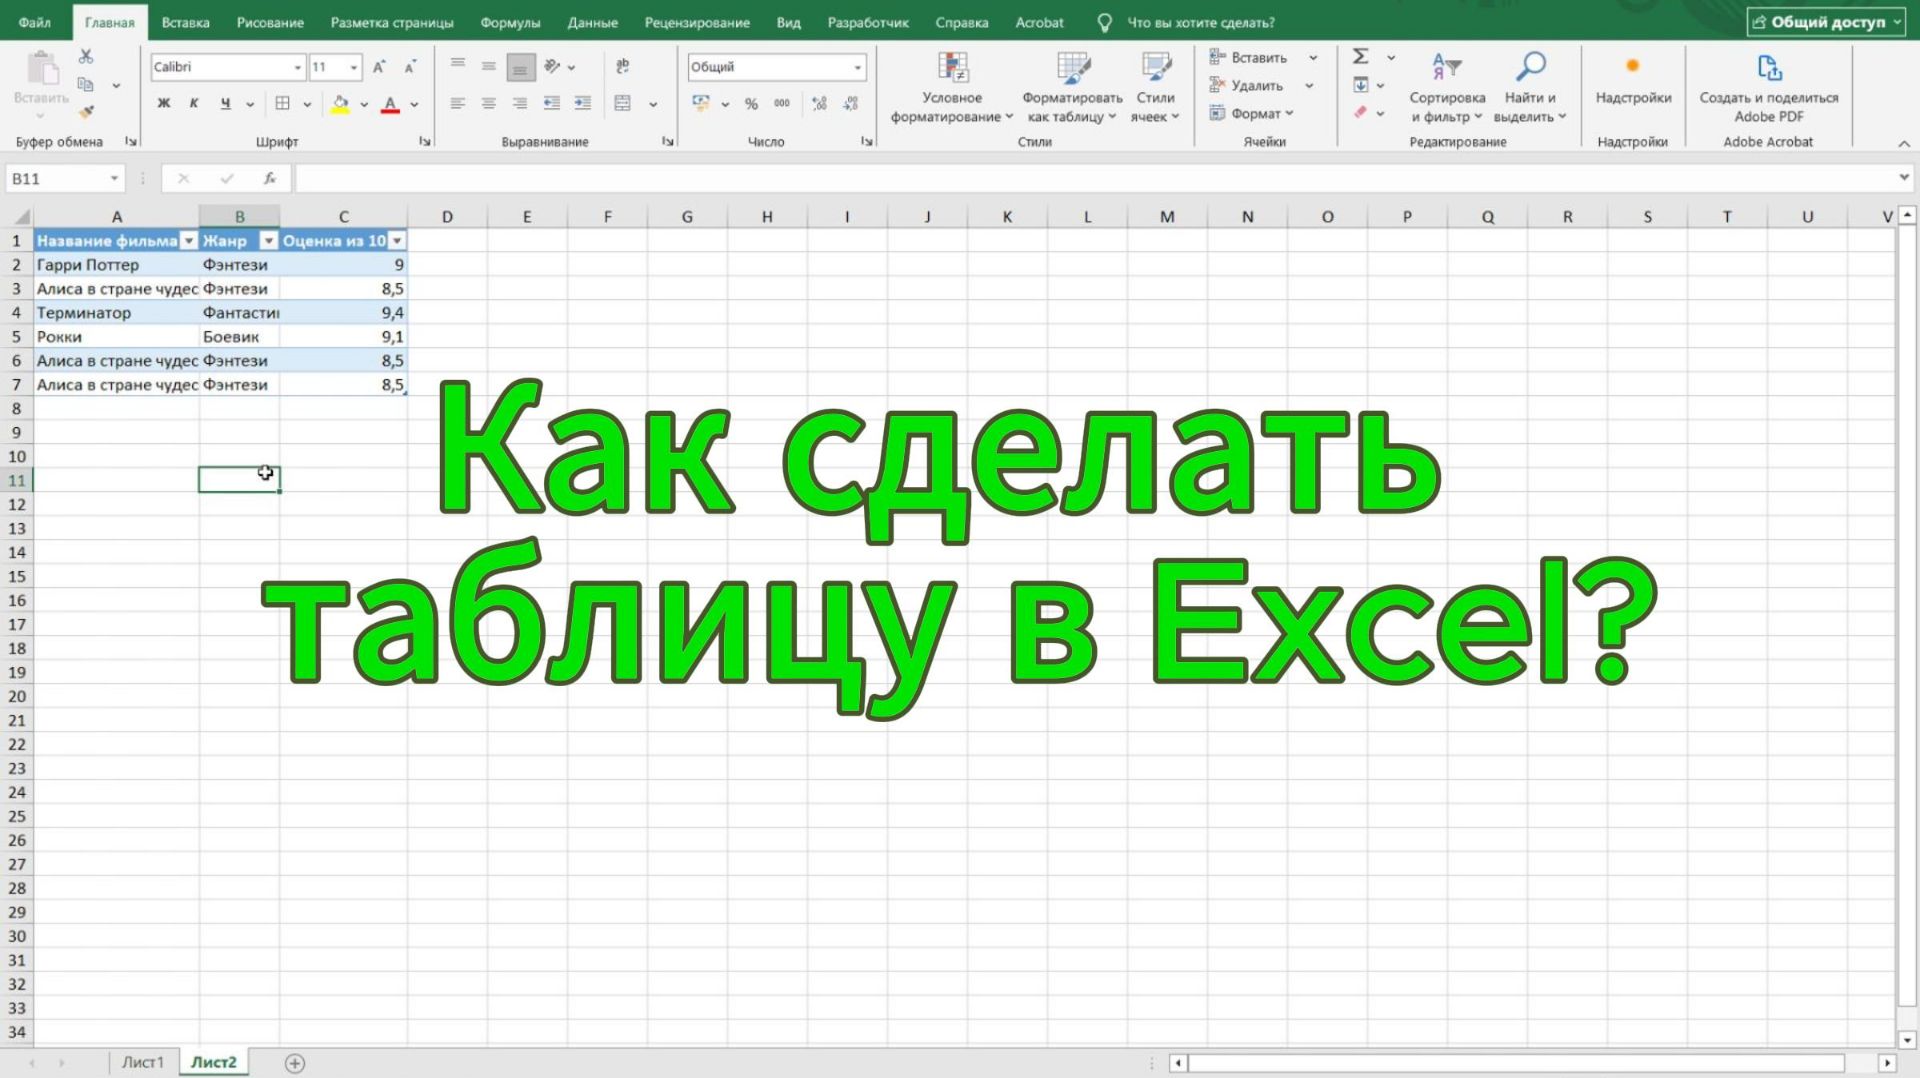Switch to the Рецензирование tab
Viewport: 1920px width, 1078px height.
[697, 22]
